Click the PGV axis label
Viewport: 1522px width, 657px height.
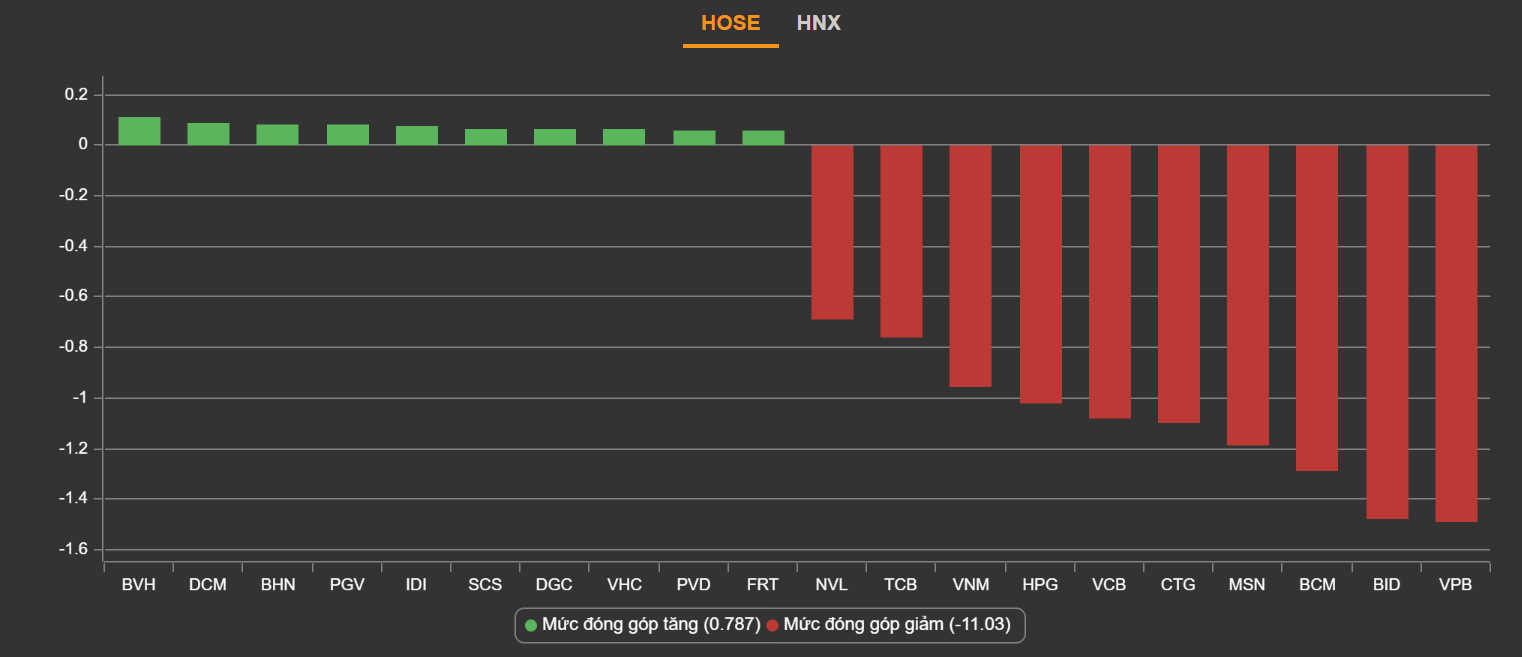coord(347,585)
